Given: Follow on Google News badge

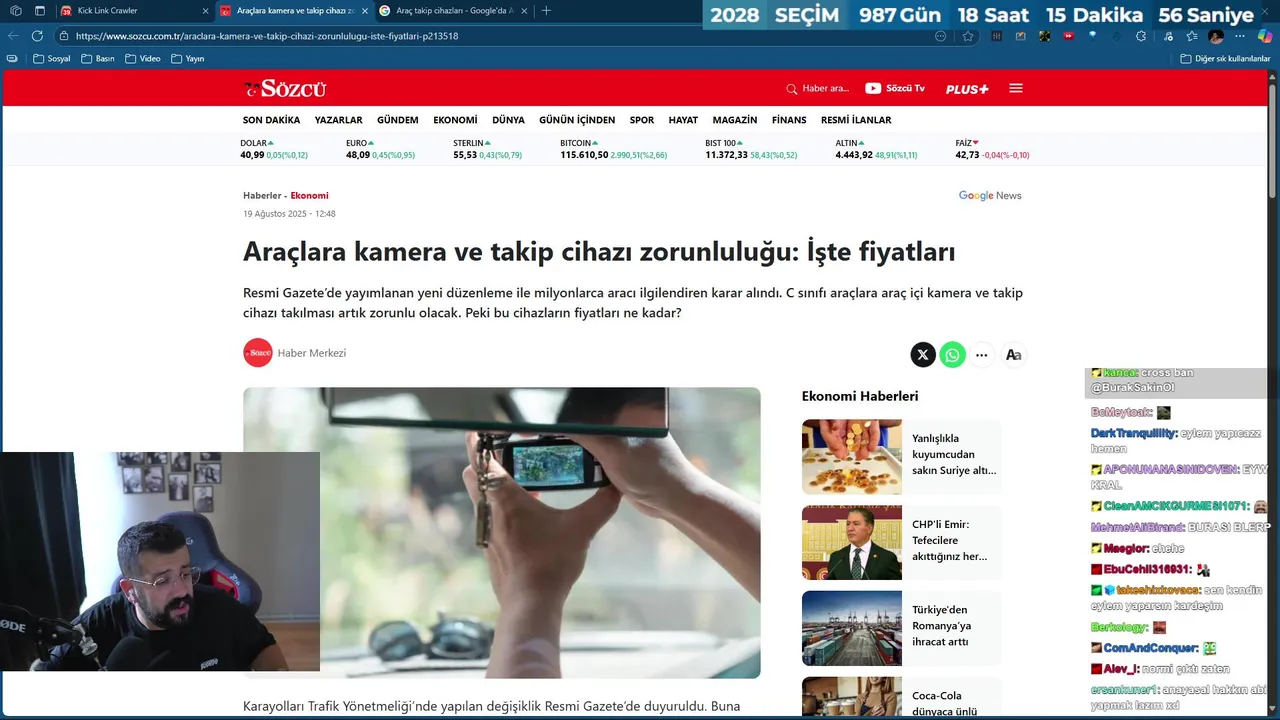Looking at the screenshot, I should (x=990, y=196).
